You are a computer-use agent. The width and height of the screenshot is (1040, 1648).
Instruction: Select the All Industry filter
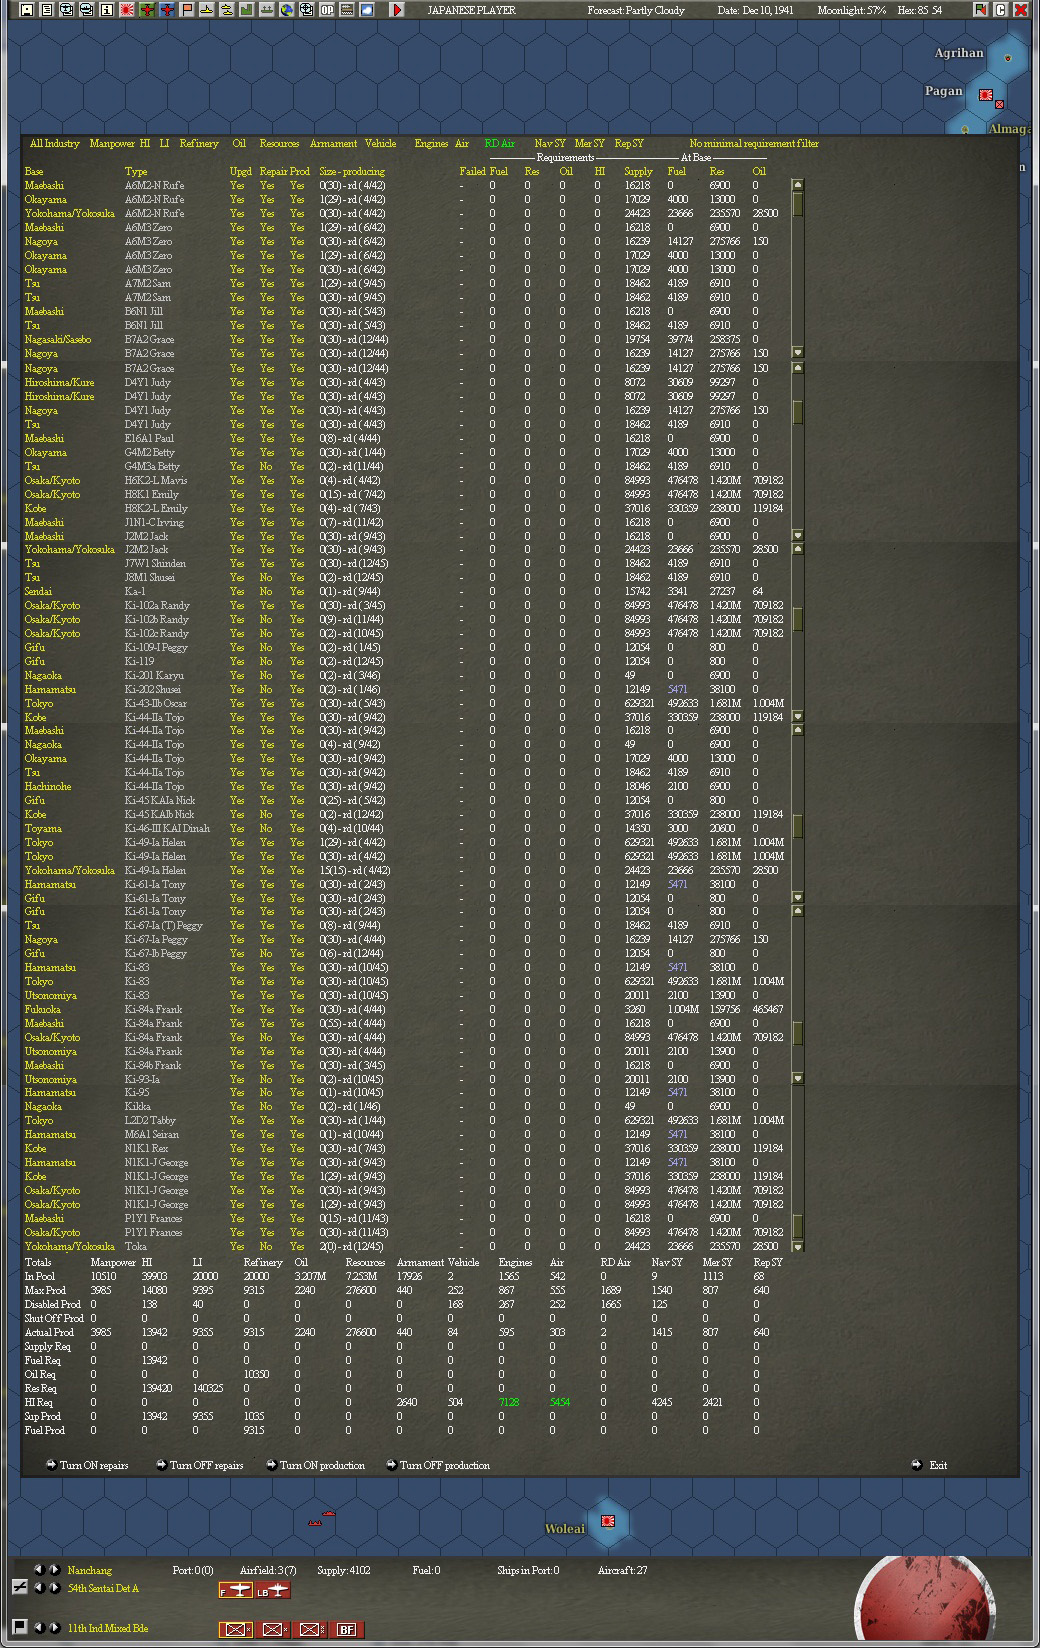click(x=54, y=143)
